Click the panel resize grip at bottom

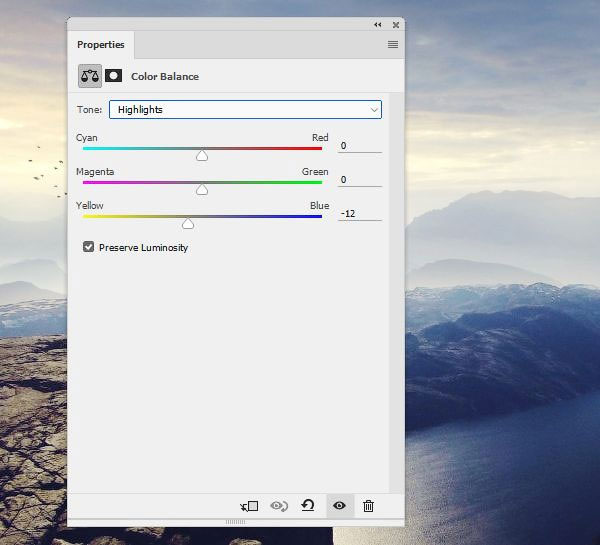click(x=235, y=522)
